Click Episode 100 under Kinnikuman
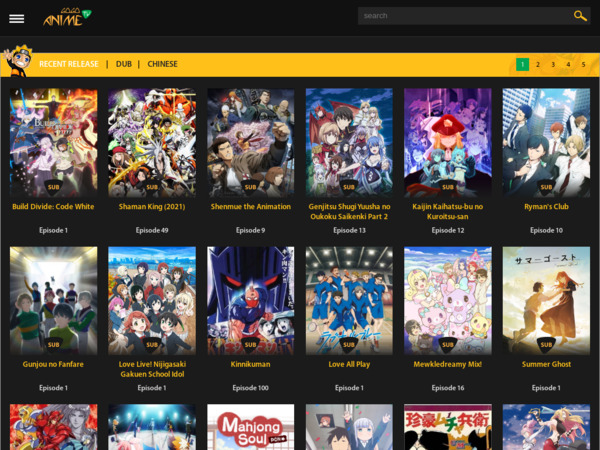 [x=251, y=388]
